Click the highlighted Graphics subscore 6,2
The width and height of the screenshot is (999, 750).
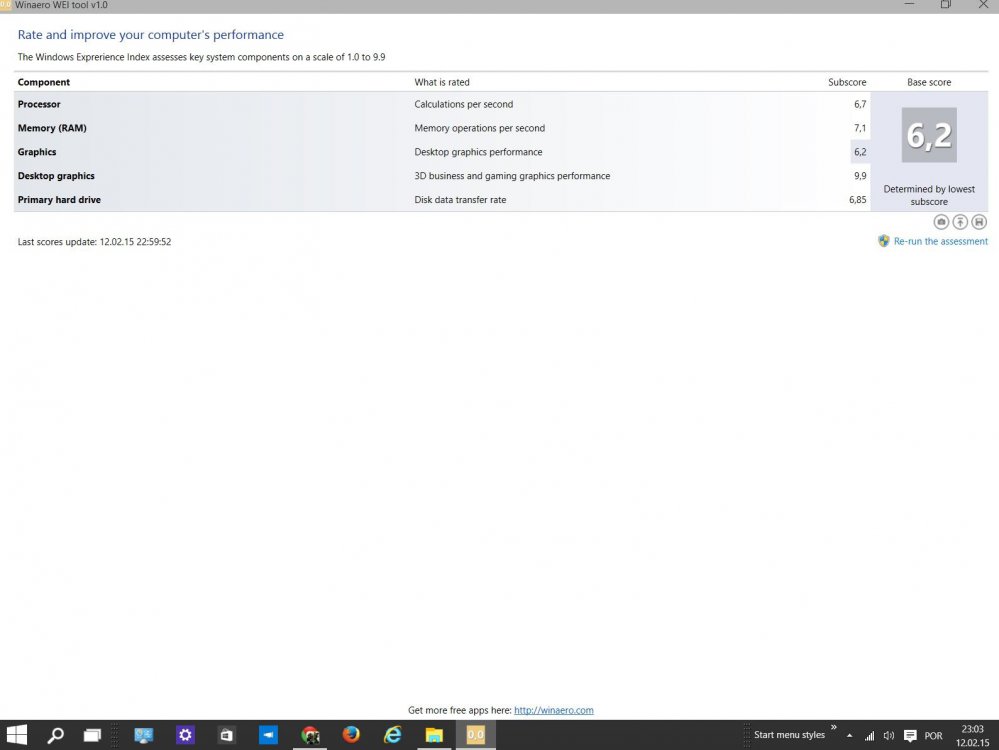click(x=860, y=152)
